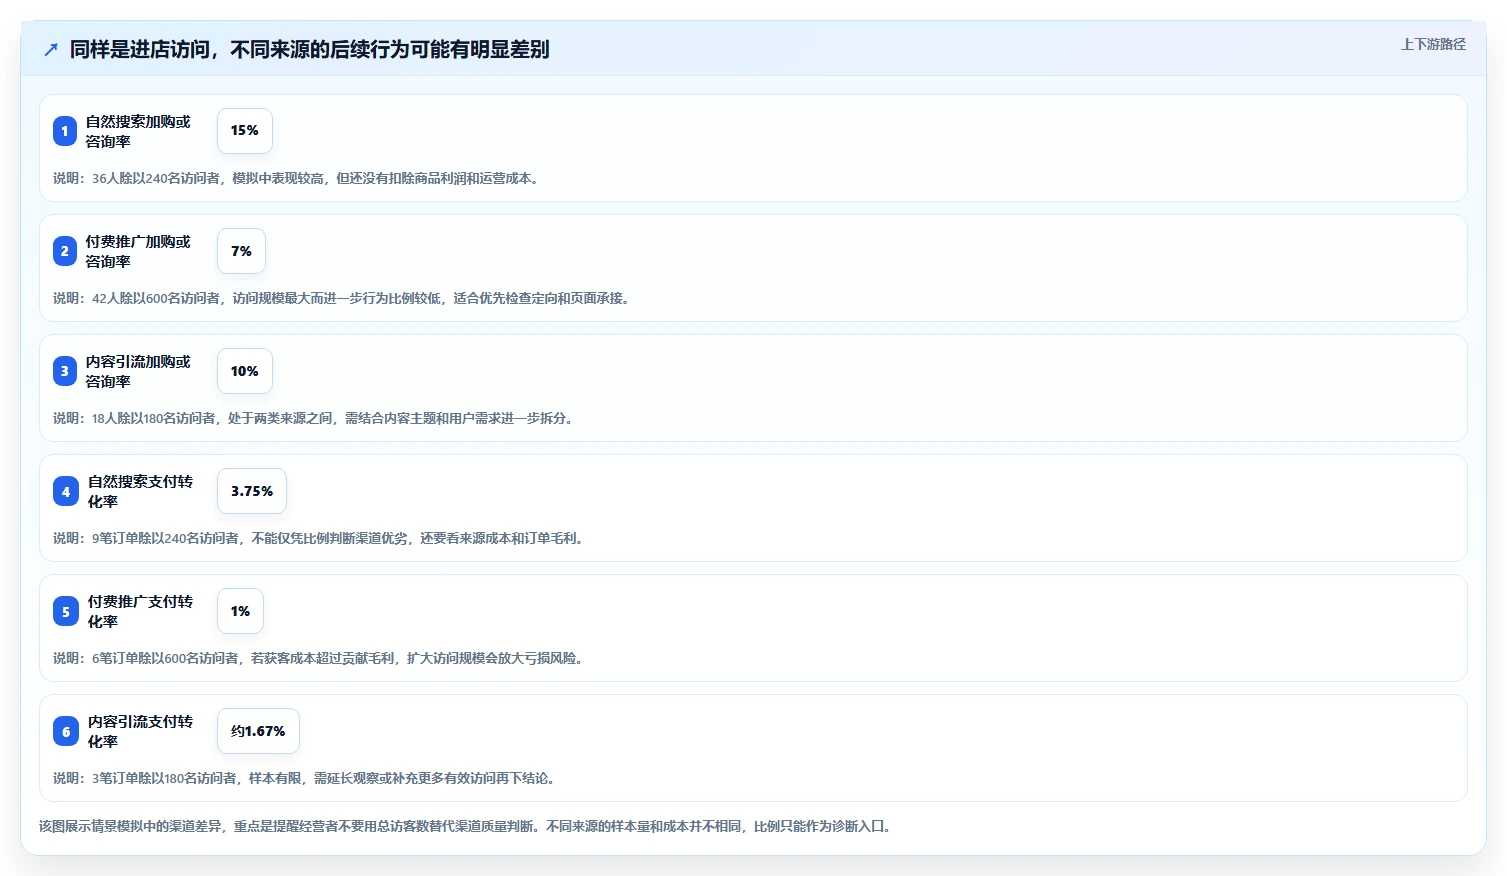Select number badge 5 for 付费推广支付转化率
Image resolution: width=1507 pixels, height=876 pixels.
point(66,611)
